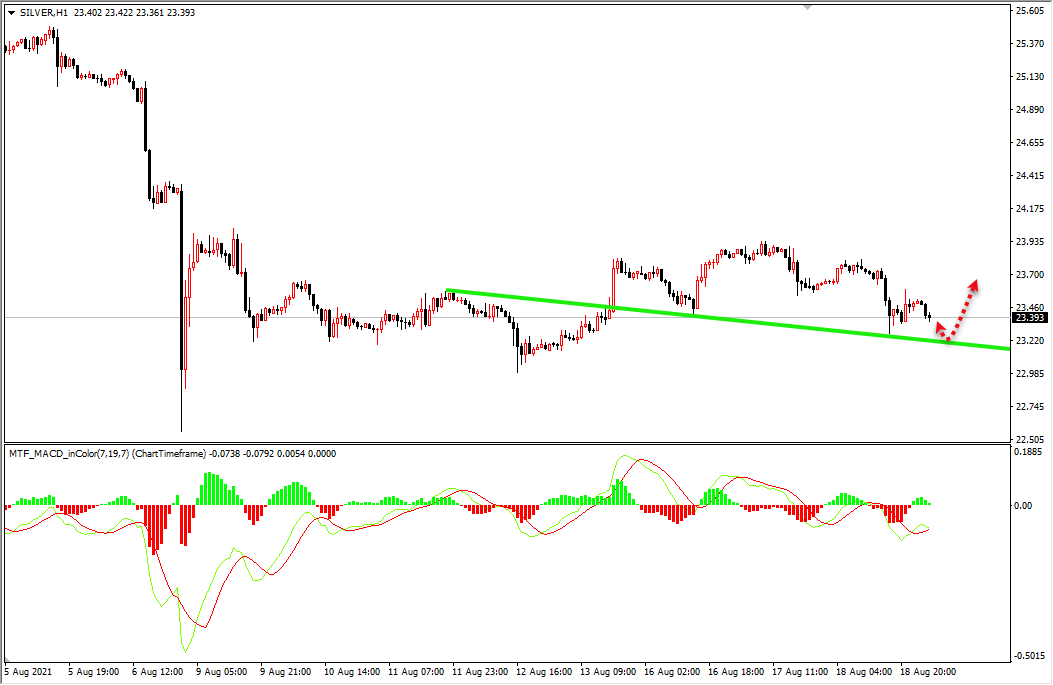Image resolution: width=1053 pixels, height=685 pixels.
Task: Open the dropdown triangle beside SILVER,H1
Action: tap(11, 13)
